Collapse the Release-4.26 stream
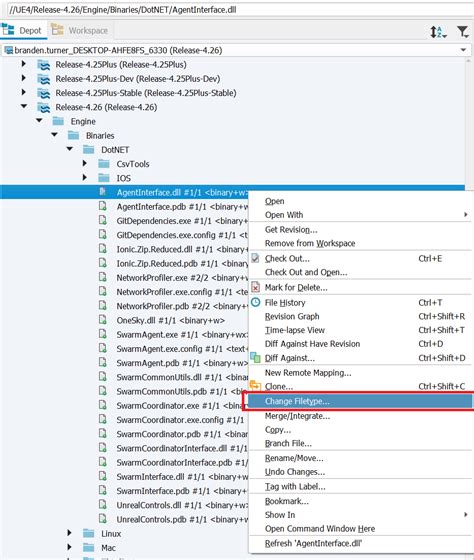Viewport: 474px width, 560px height. click(x=24, y=106)
